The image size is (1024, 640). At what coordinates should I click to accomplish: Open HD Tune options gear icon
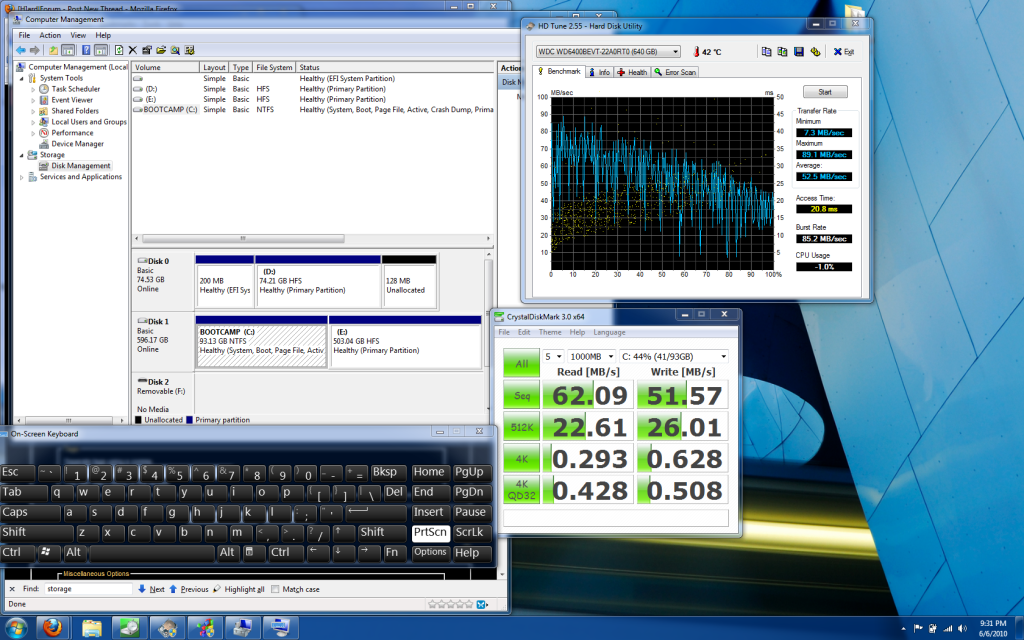click(x=815, y=52)
